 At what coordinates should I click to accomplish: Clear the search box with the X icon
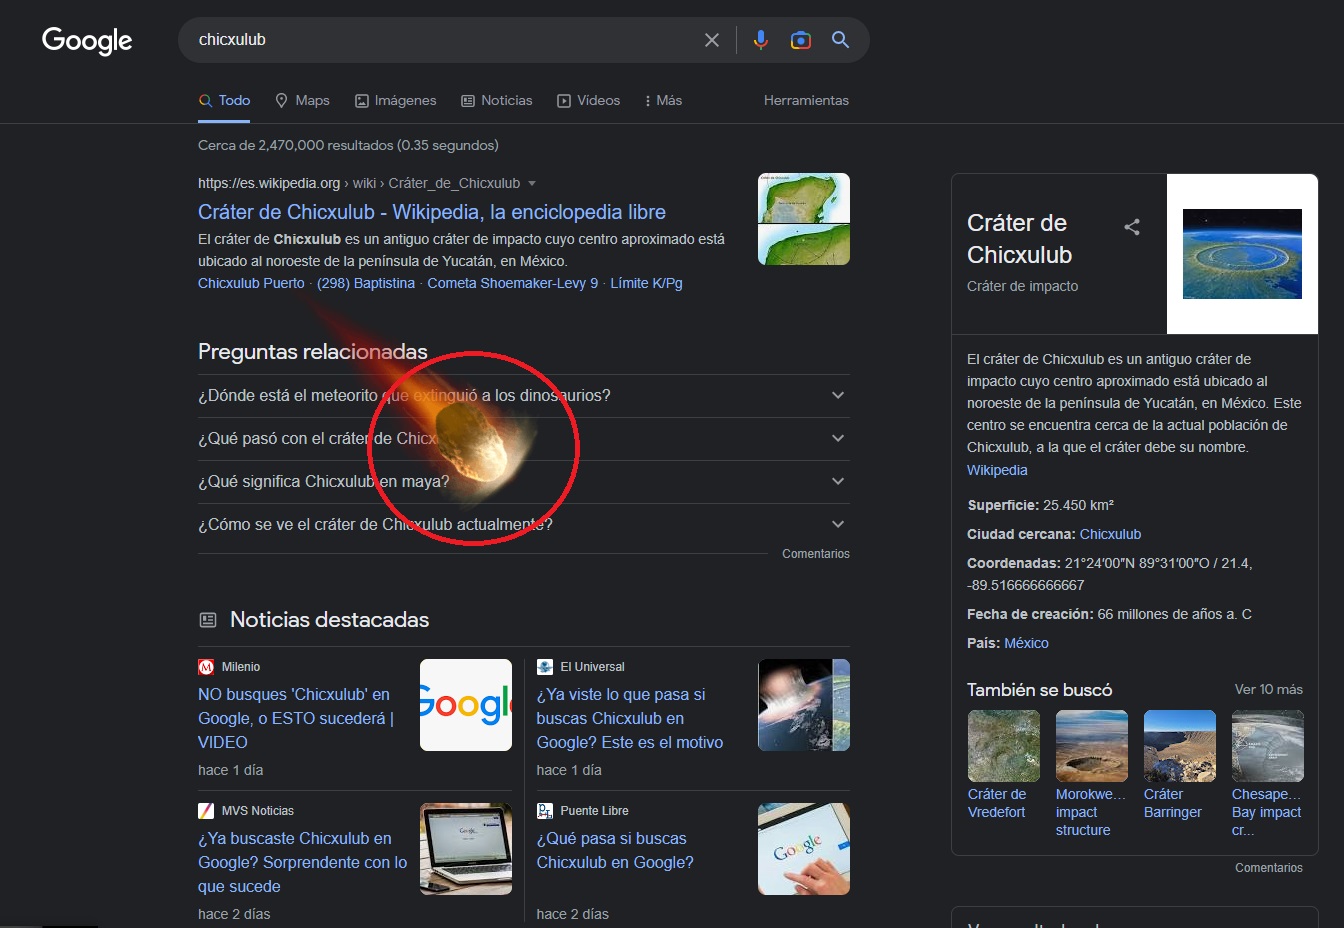(x=712, y=40)
